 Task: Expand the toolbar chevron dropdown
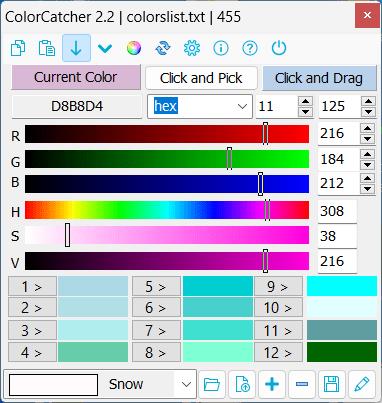pos(105,49)
